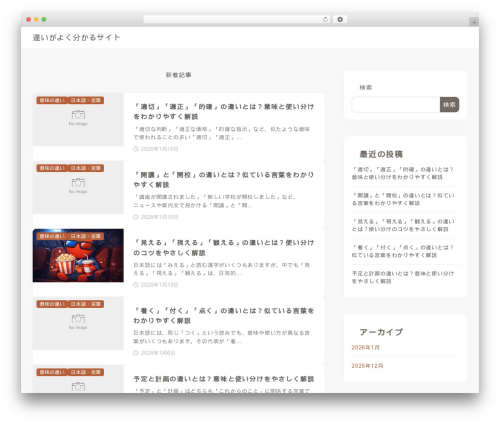Click the 最近の投稿 sidebar heading
Screen dimensions: 500x423
coord(381,154)
